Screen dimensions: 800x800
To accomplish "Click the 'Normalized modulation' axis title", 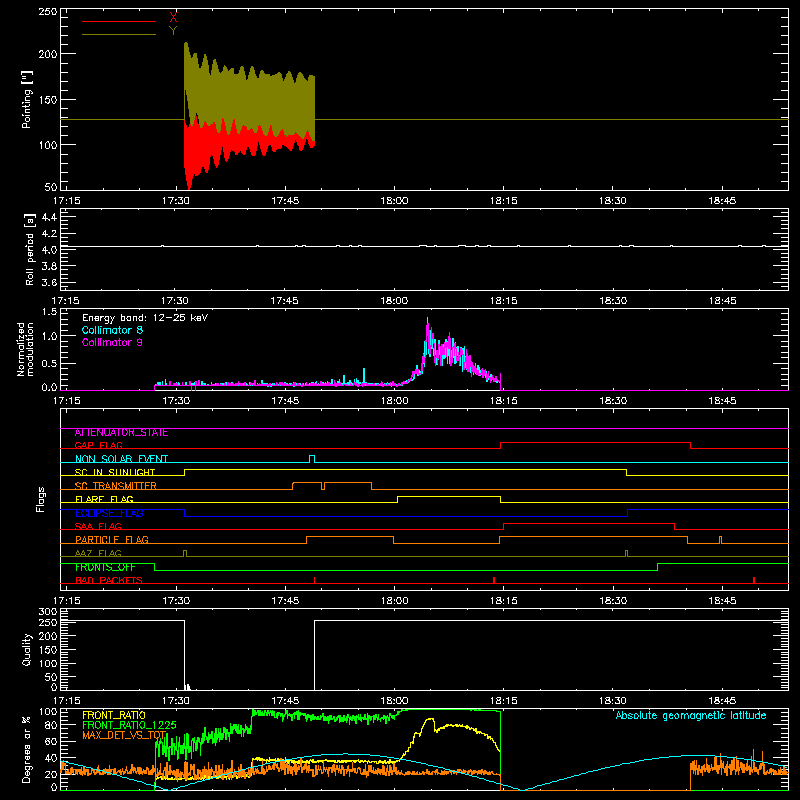I will pyautogui.click(x=26, y=349).
